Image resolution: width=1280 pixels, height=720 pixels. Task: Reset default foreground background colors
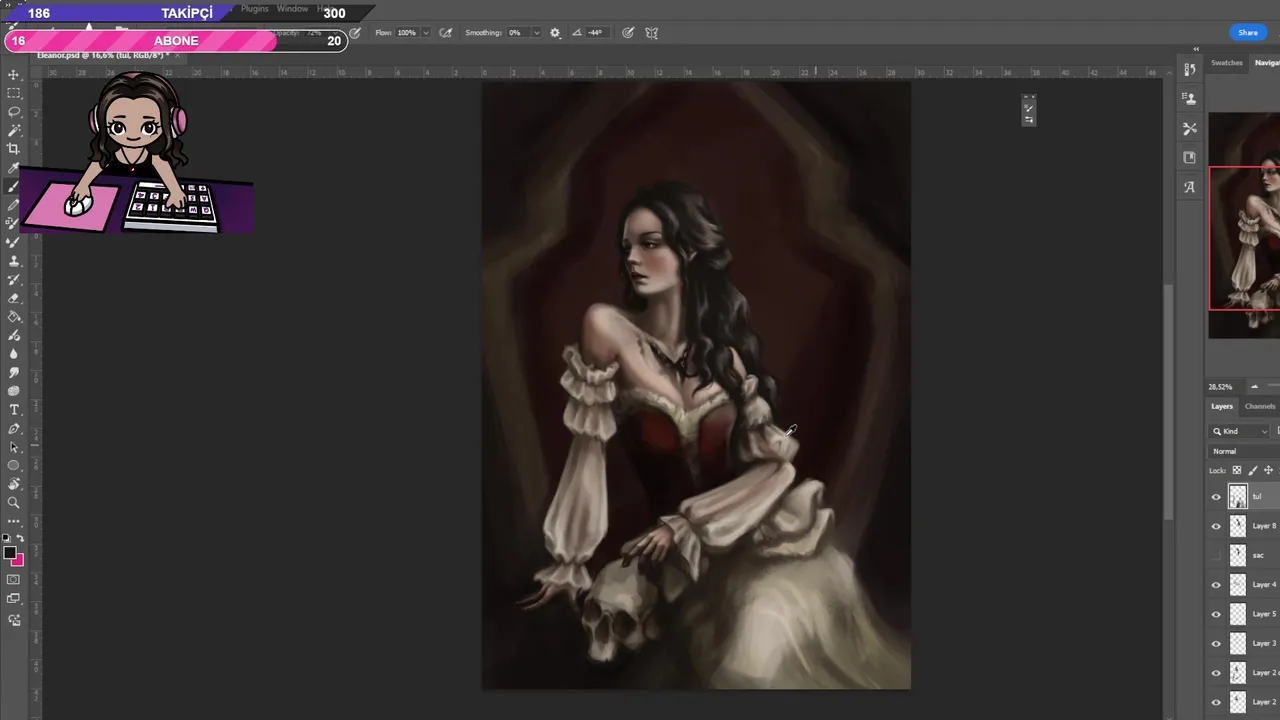[7, 538]
